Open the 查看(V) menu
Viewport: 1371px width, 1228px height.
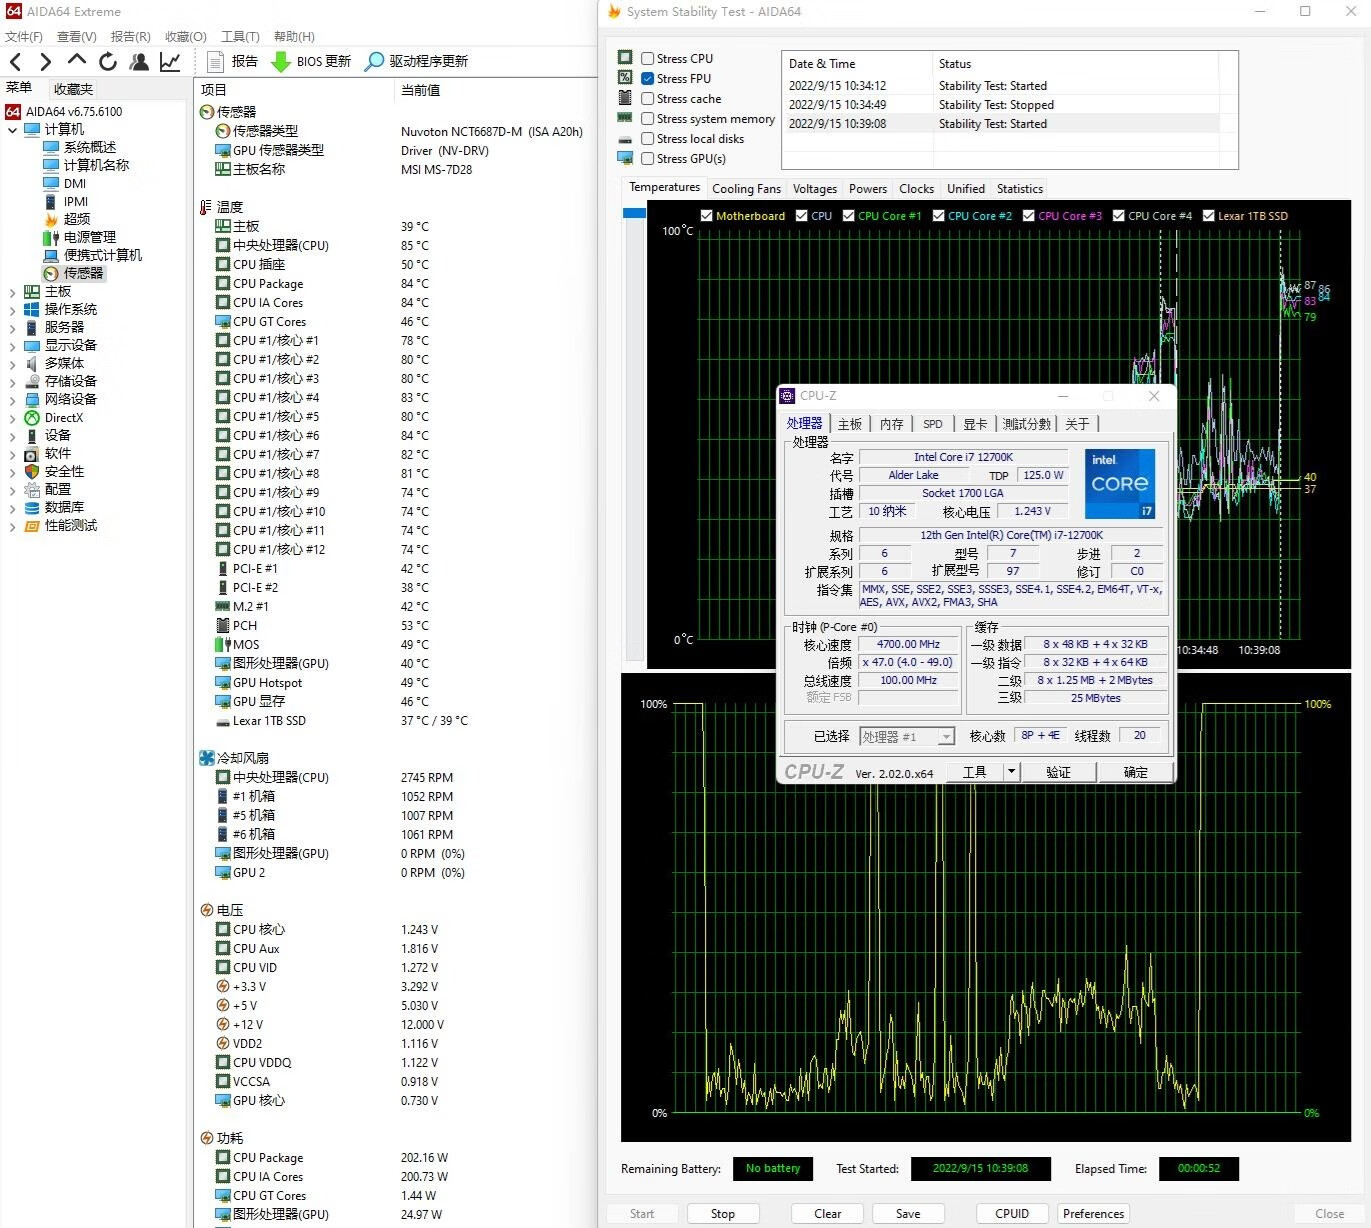coord(76,36)
